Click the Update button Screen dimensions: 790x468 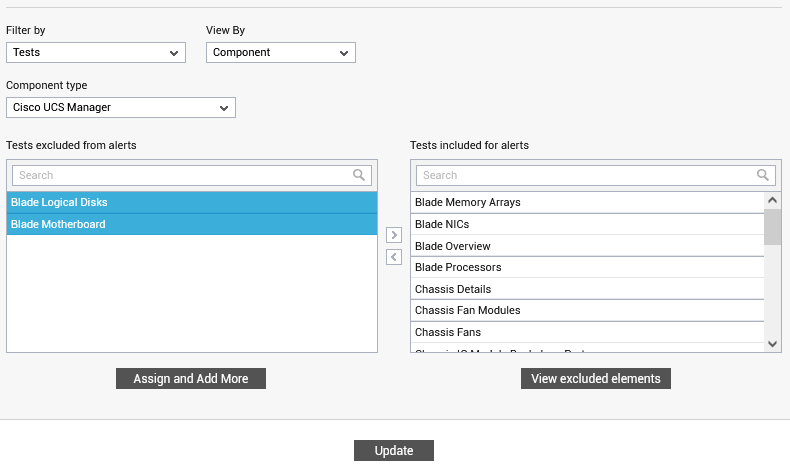coord(394,450)
